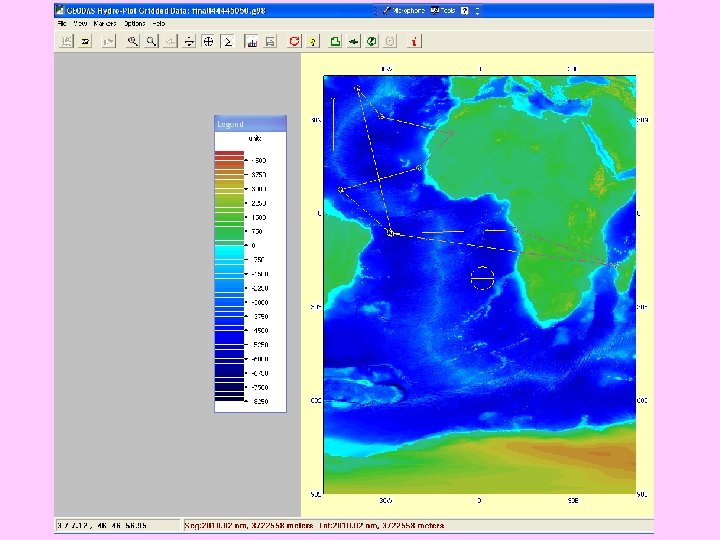Click the Legend window title bar
Viewport: 720px width, 540px height.
[250, 124]
